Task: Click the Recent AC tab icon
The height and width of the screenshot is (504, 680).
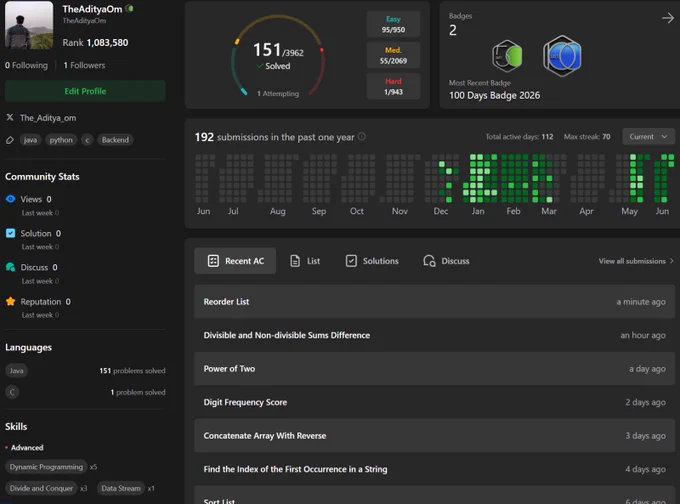Action: 213,261
